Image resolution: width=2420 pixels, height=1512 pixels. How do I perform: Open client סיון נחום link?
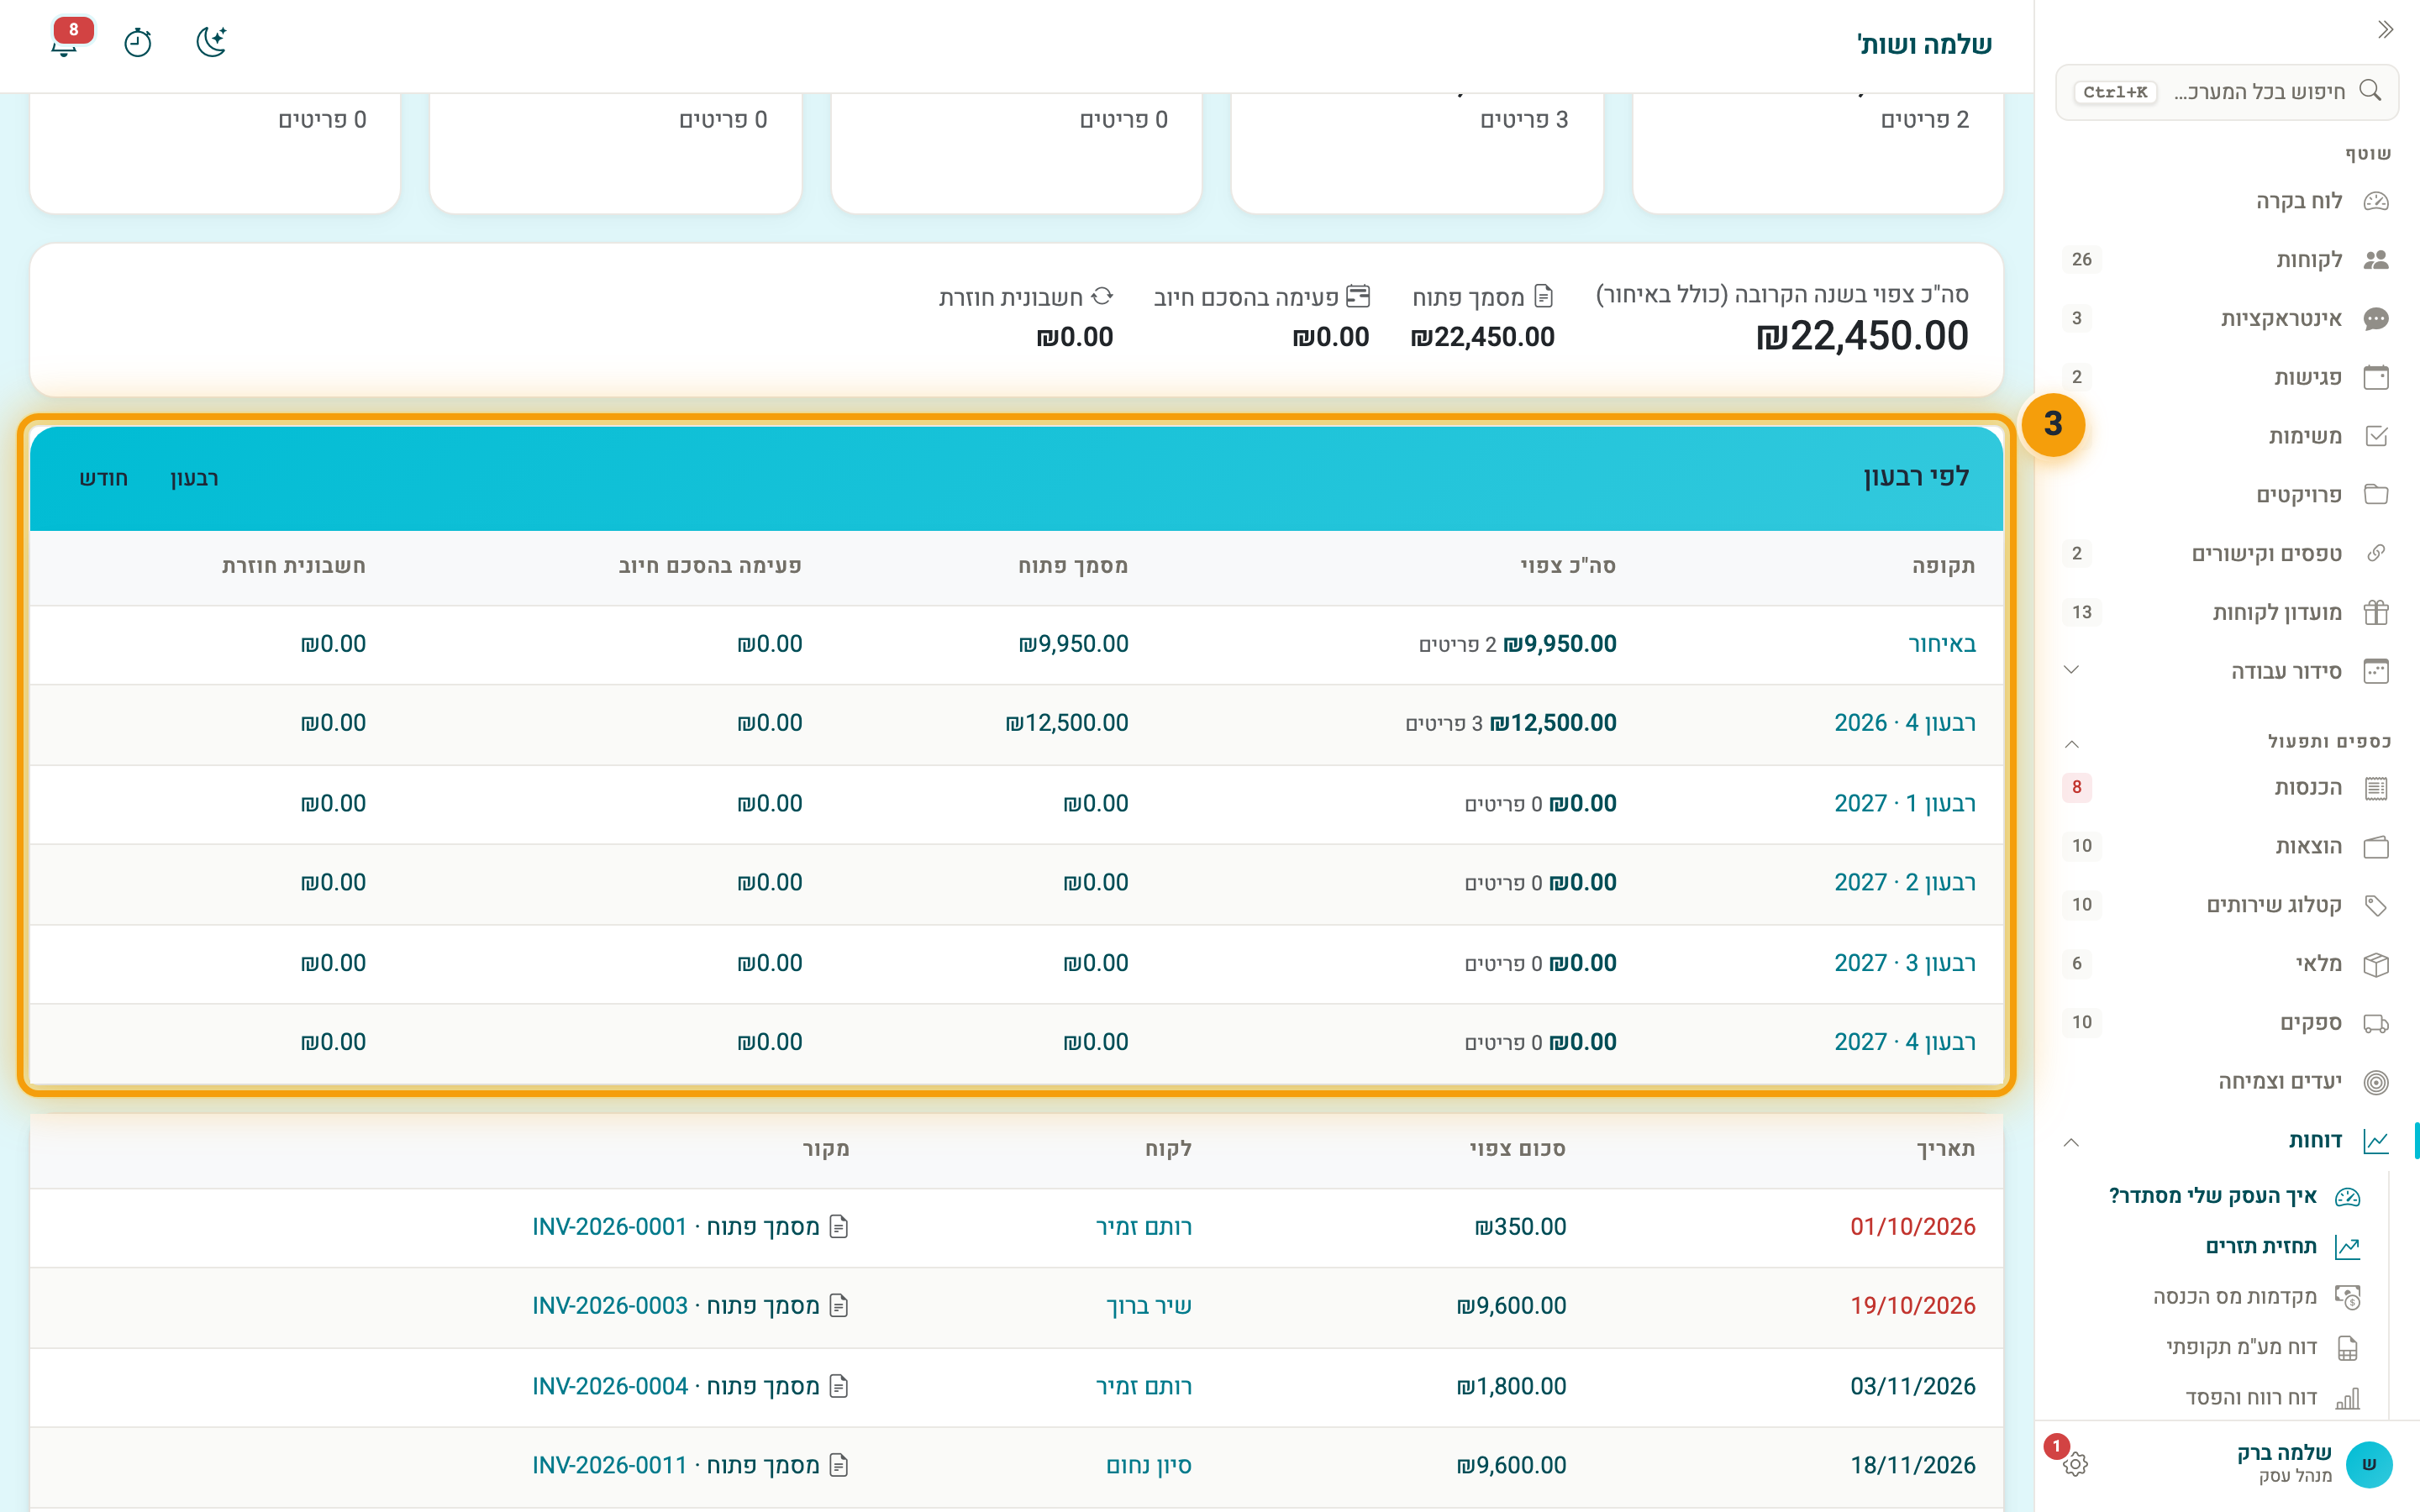1148,1465
